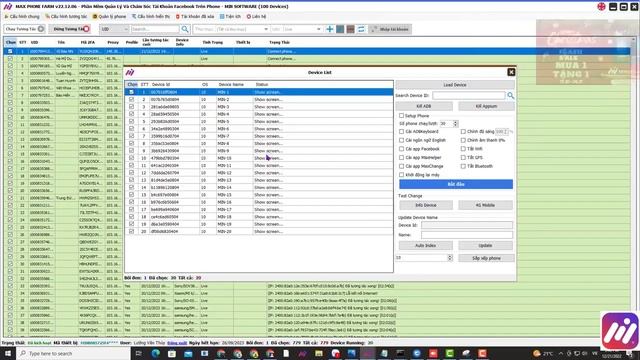Click the refresh arrows toolbar icon
640x360 pixels.
click(361, 29)
